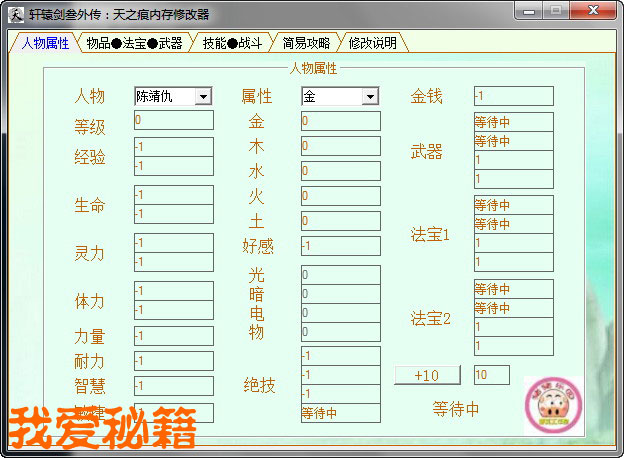Click the 力量 strength input field
The image size is (624, 458).
(x=173, y=336)
